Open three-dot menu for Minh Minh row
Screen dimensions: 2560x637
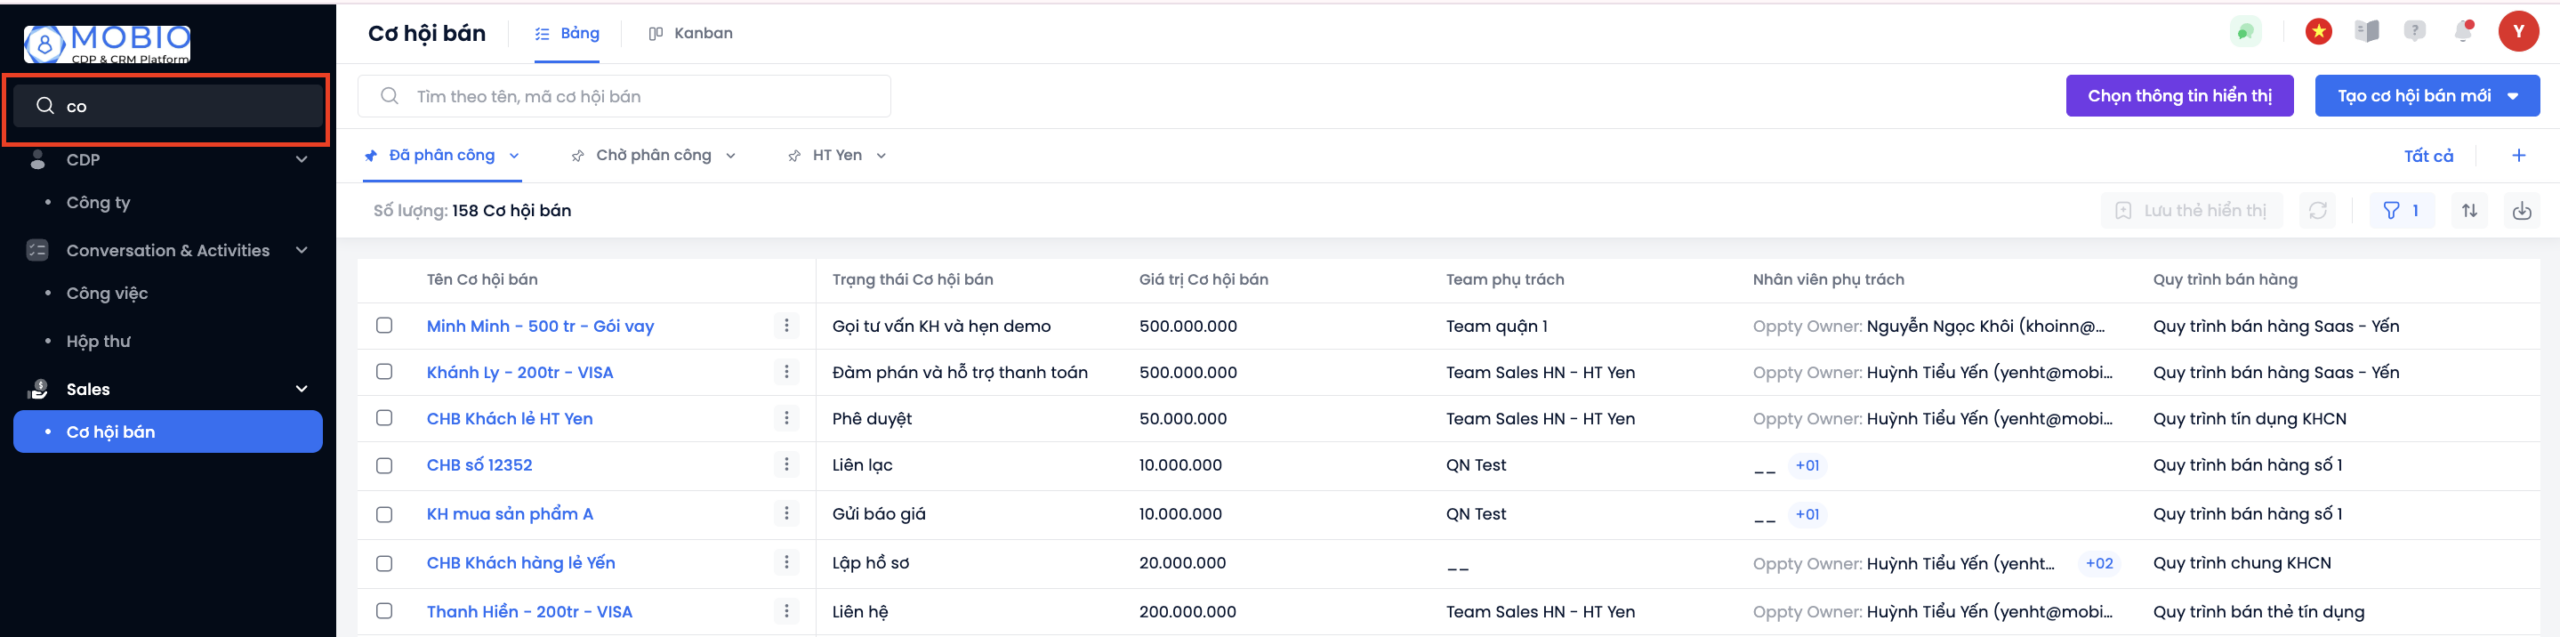786,326
